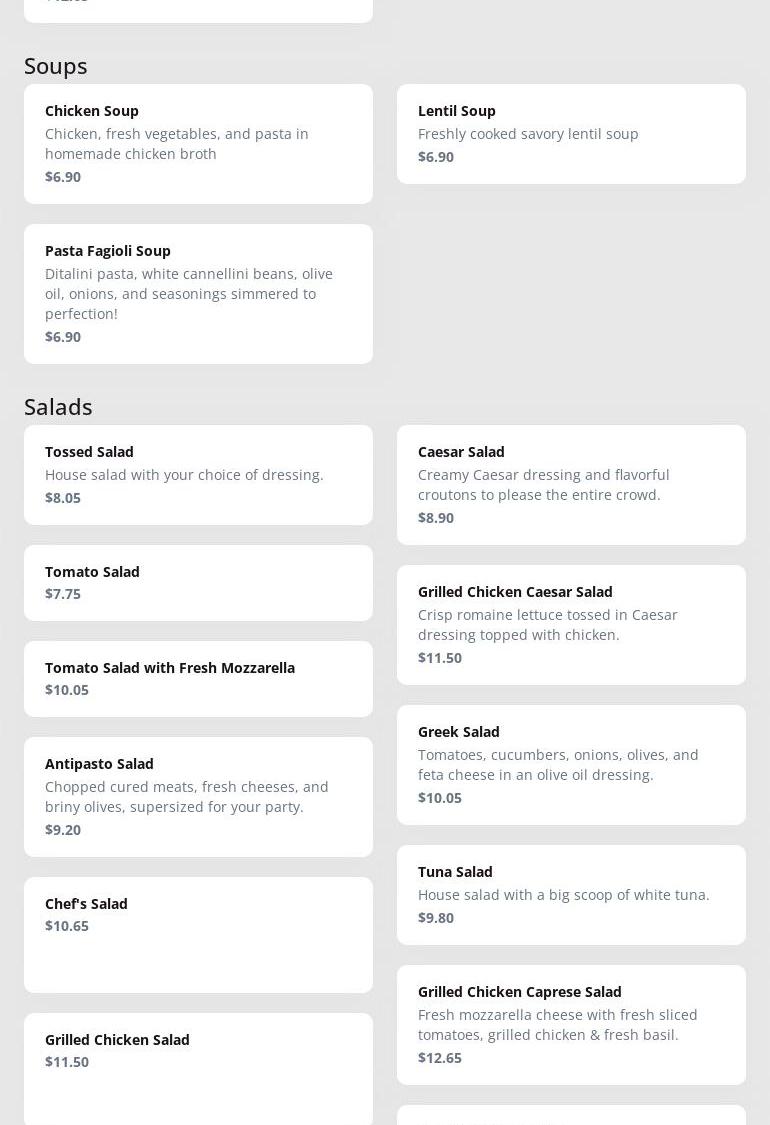Click the Salads section heading
Image resolution: width=770 pixels, height=1125 pixels.
point(58,407)
